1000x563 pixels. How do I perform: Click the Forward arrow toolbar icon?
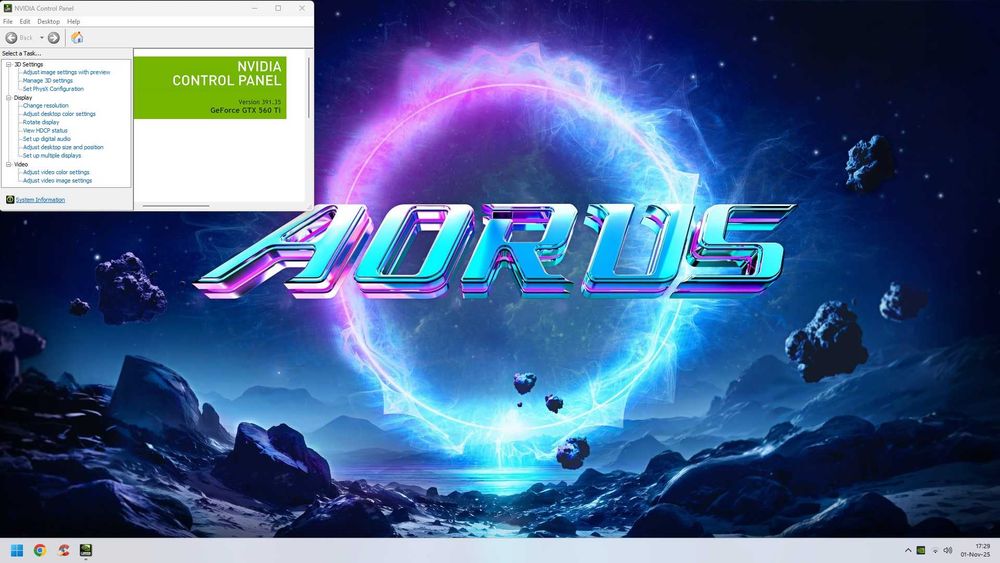pyautogui.click(x=54, y=38)
